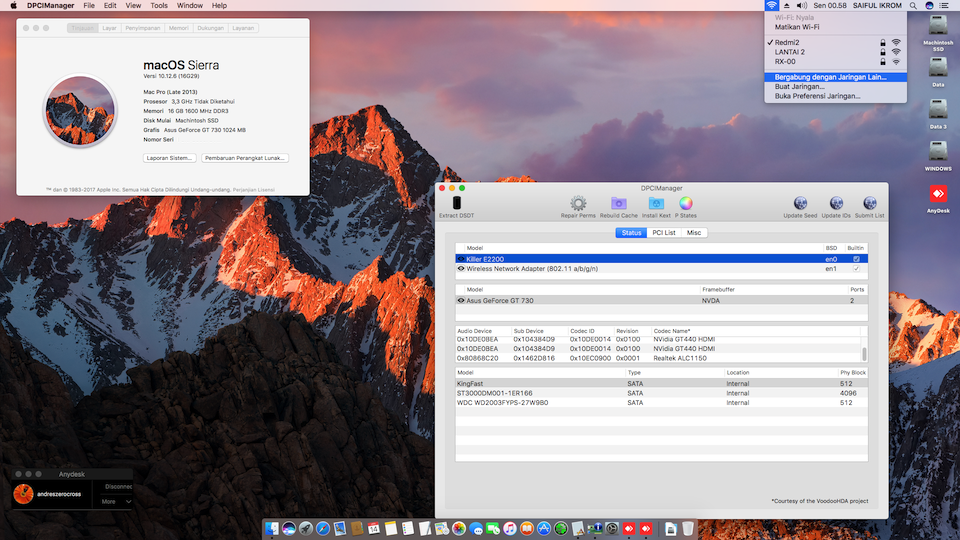Click the Update IDs globe icon
Screen dimensions: 960x540
[x=836, y=203]
